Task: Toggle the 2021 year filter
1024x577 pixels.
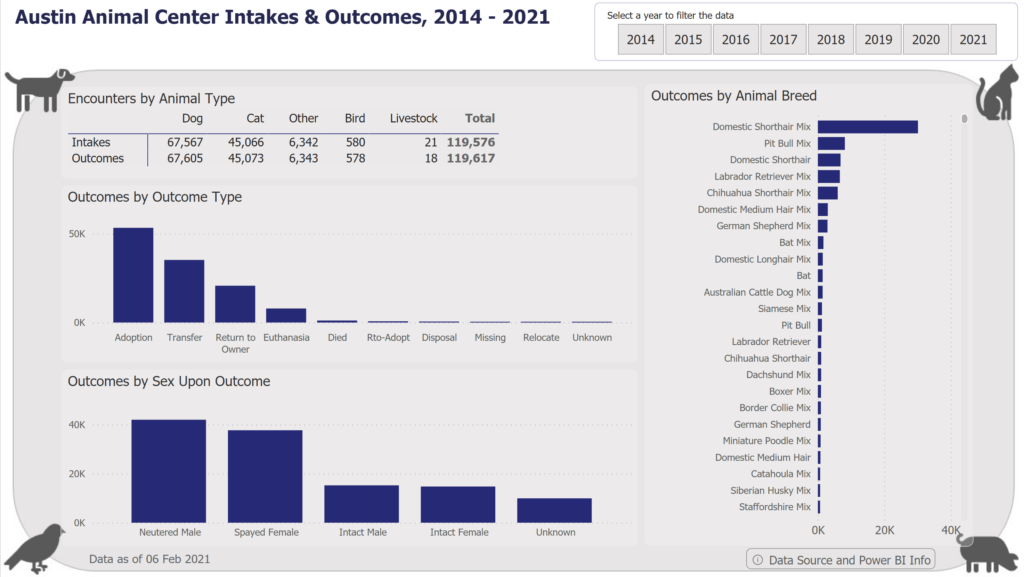Action: click(972, 39)
